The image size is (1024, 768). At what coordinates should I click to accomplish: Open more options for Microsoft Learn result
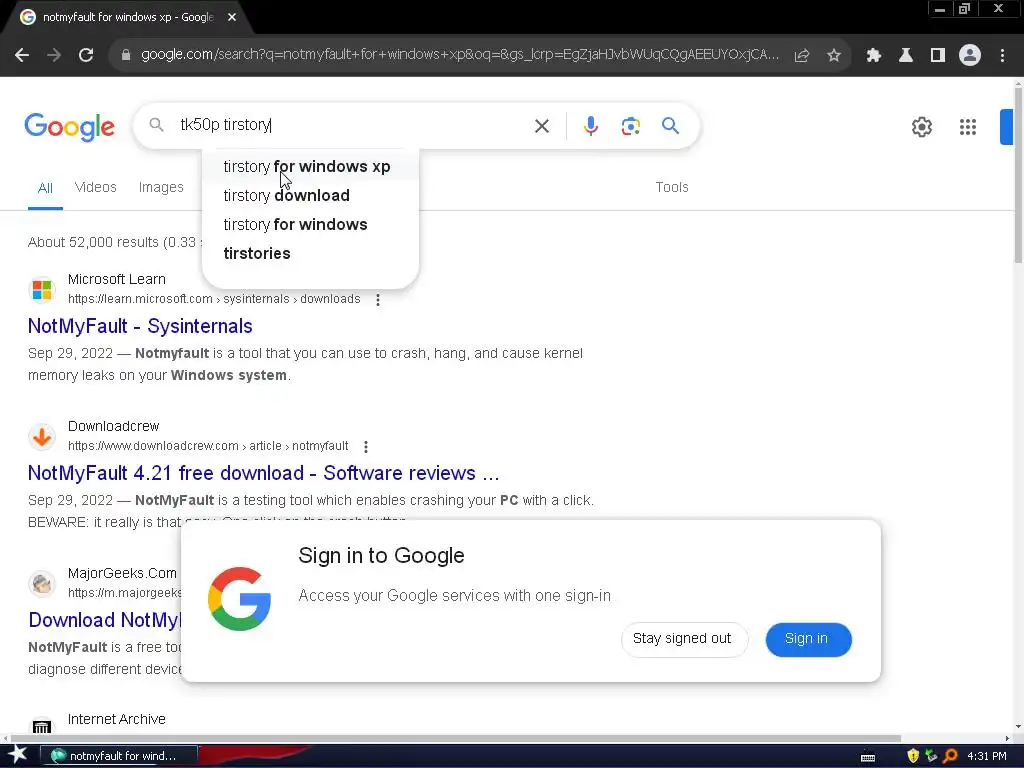pos(377,300)
